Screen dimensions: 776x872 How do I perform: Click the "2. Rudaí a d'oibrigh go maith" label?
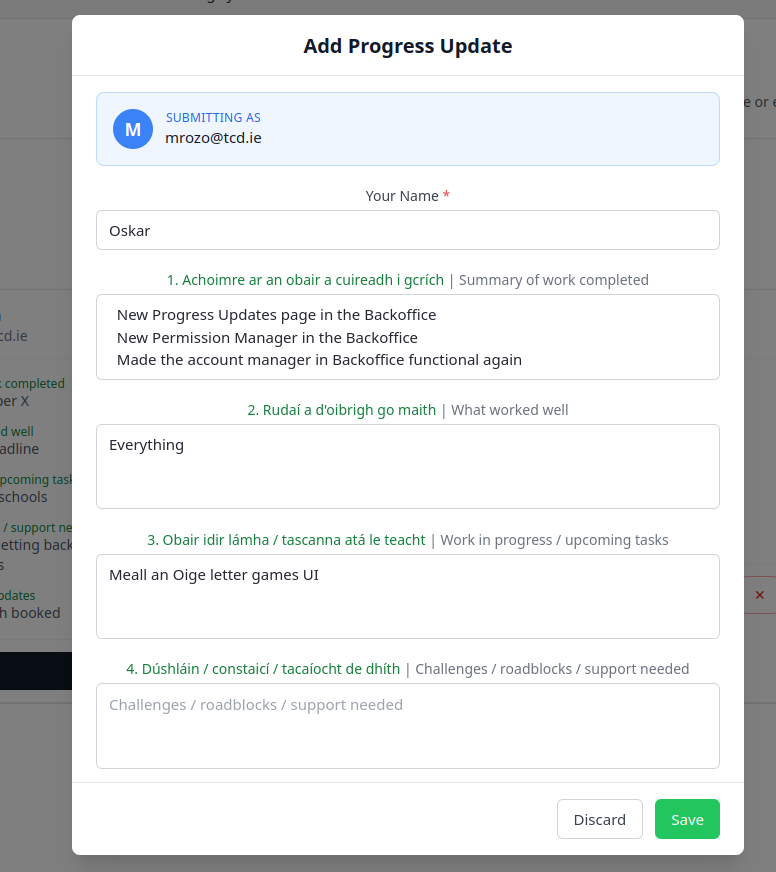[x=341, y=410]
